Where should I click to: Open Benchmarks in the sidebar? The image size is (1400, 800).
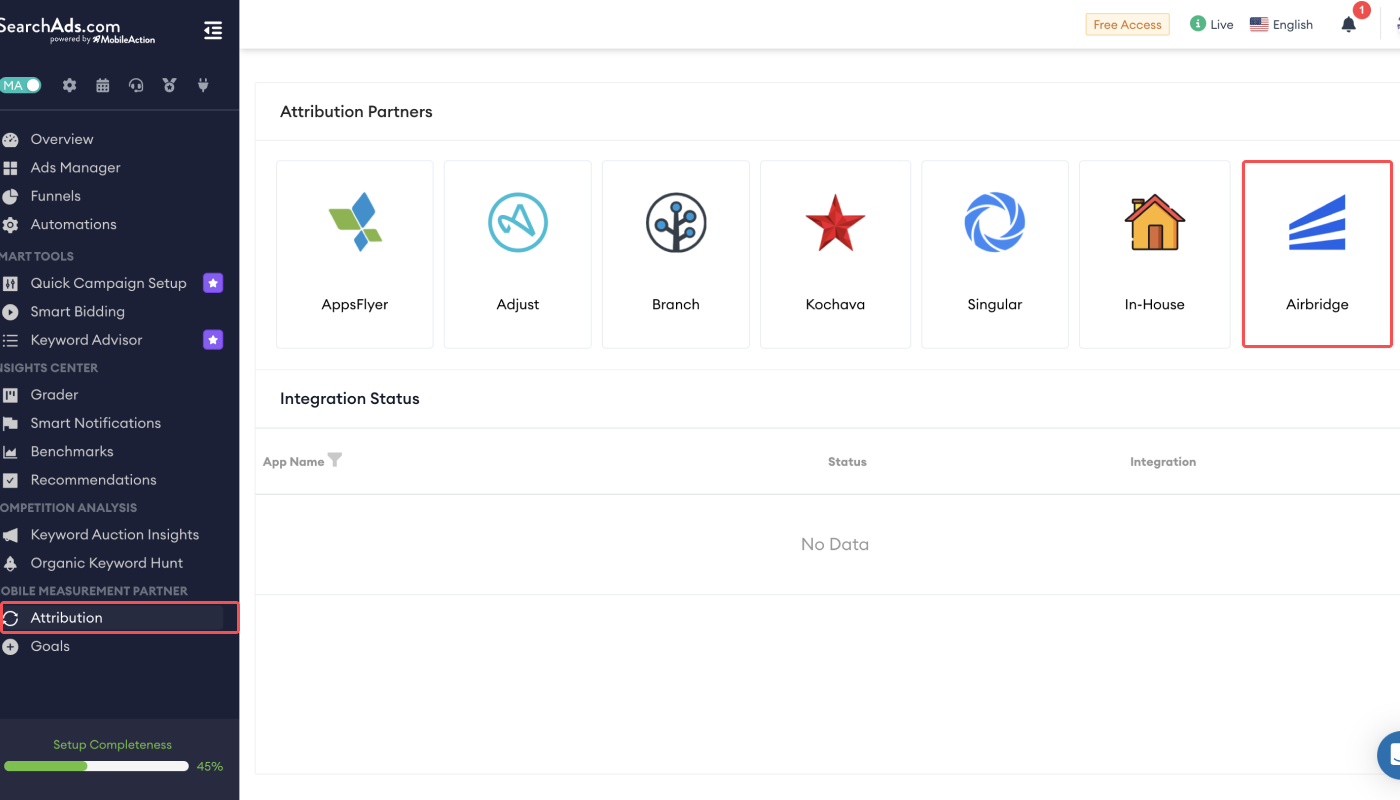click(x=72, y=452)
